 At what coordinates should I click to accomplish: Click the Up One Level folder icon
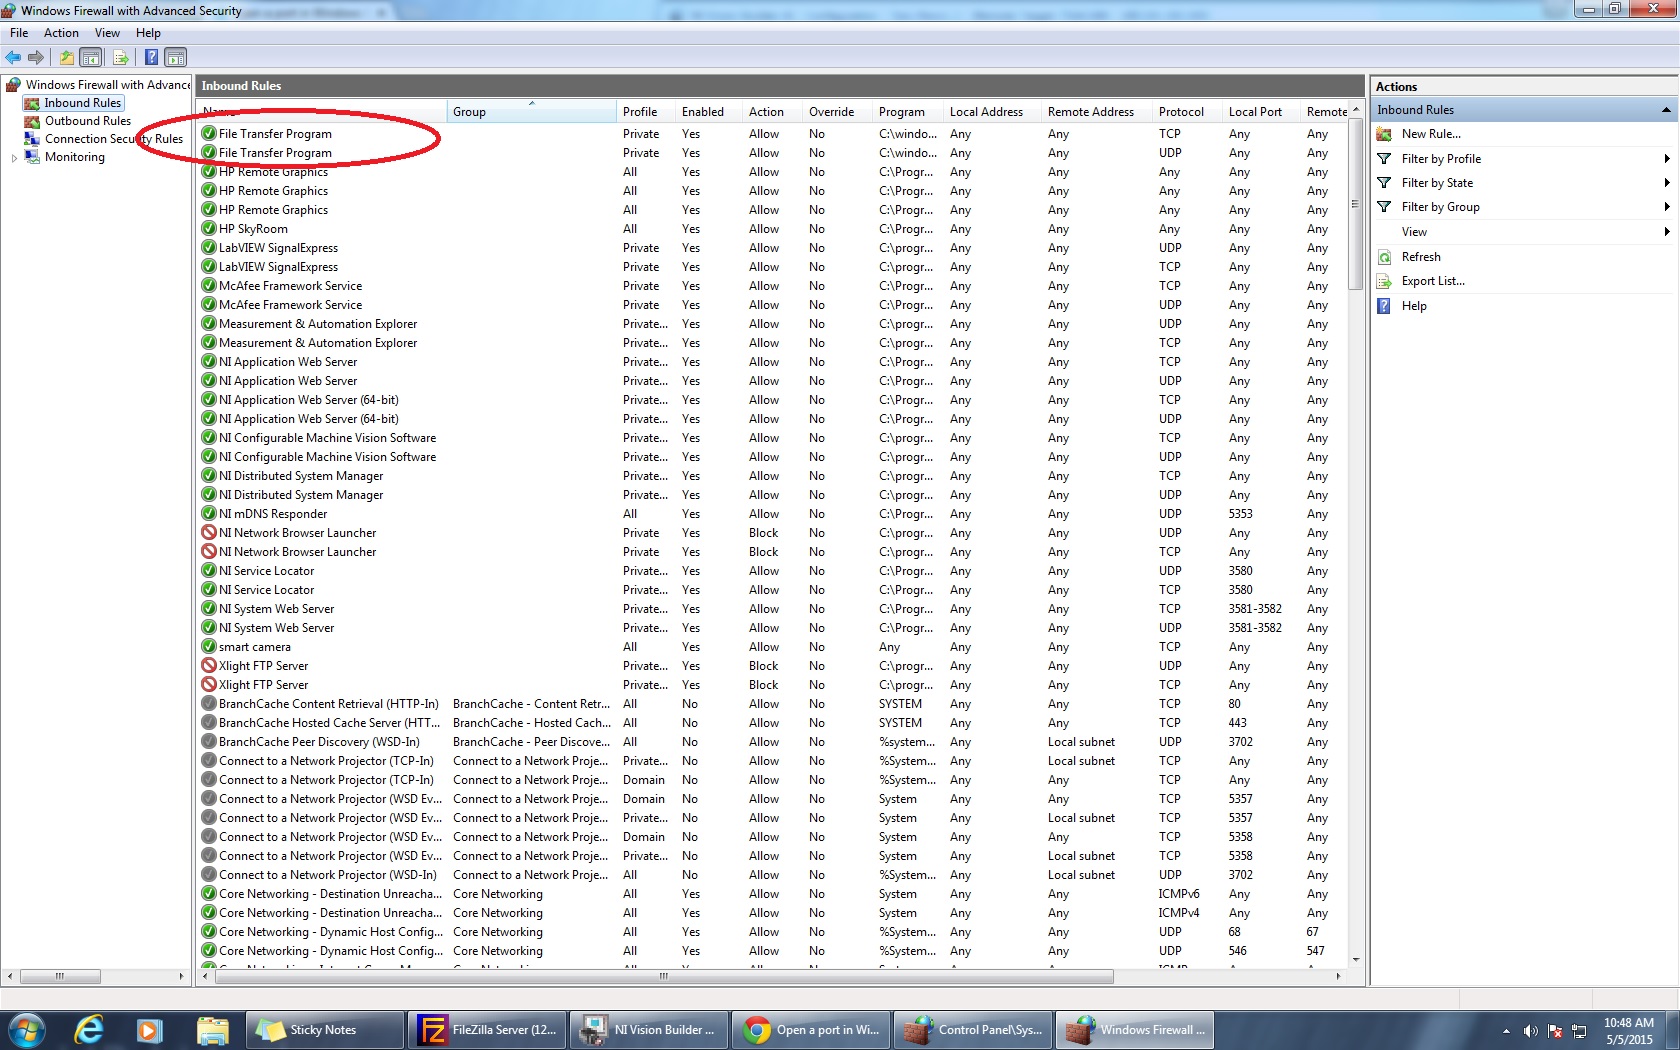click(66, 57)
